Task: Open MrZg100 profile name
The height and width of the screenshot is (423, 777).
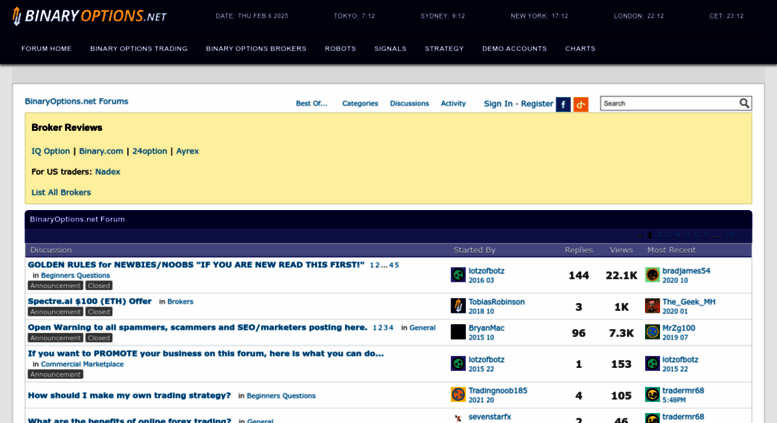Action: click(x=679, y=328)
